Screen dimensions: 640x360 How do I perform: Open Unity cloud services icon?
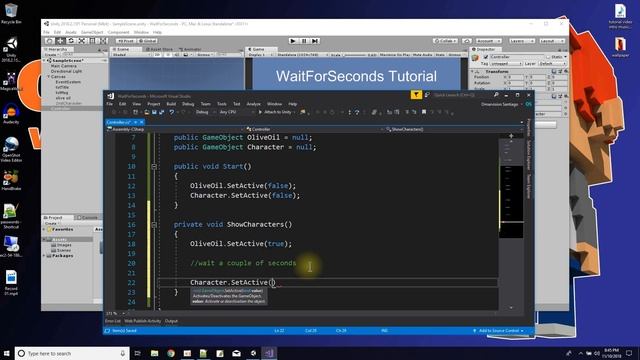467,41
